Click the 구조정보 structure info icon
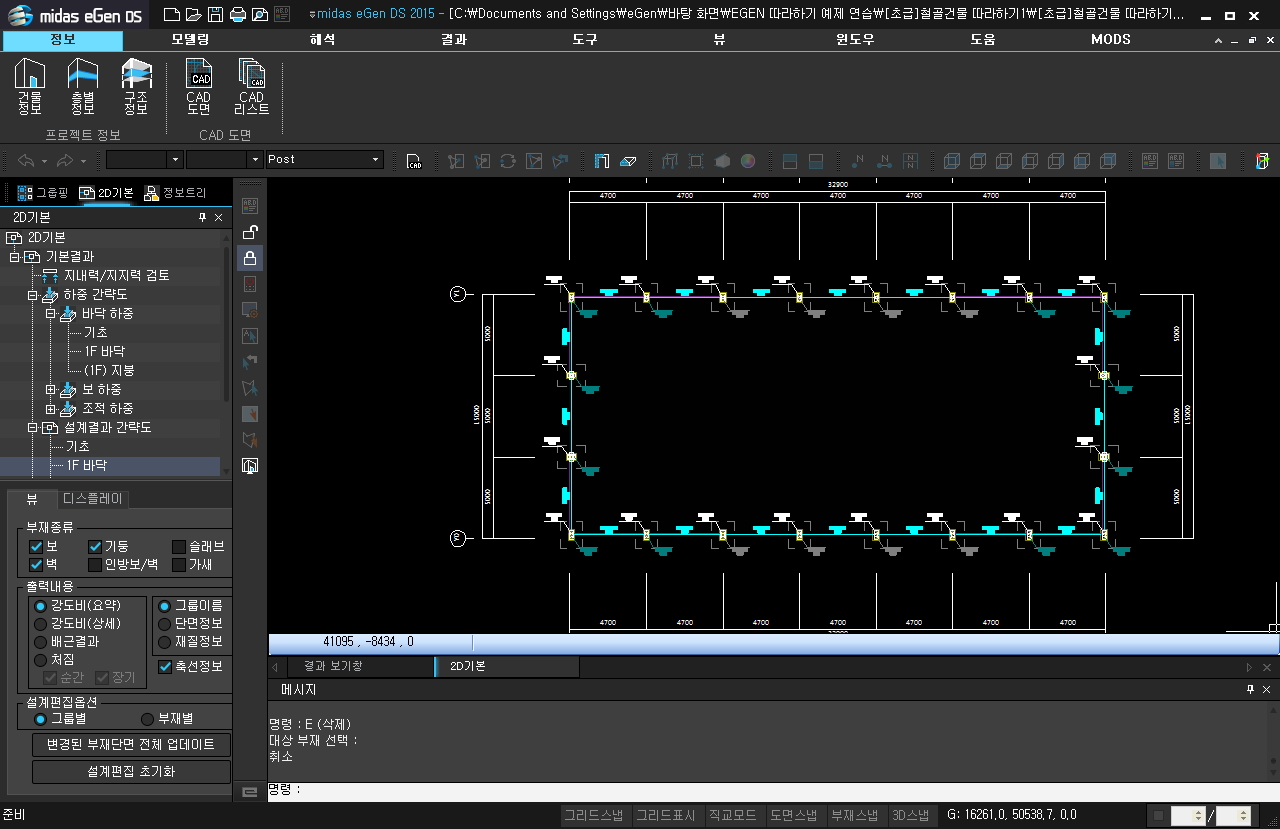Image resolution: width=1280 pixels, height=829 pixels. [136, 86]
